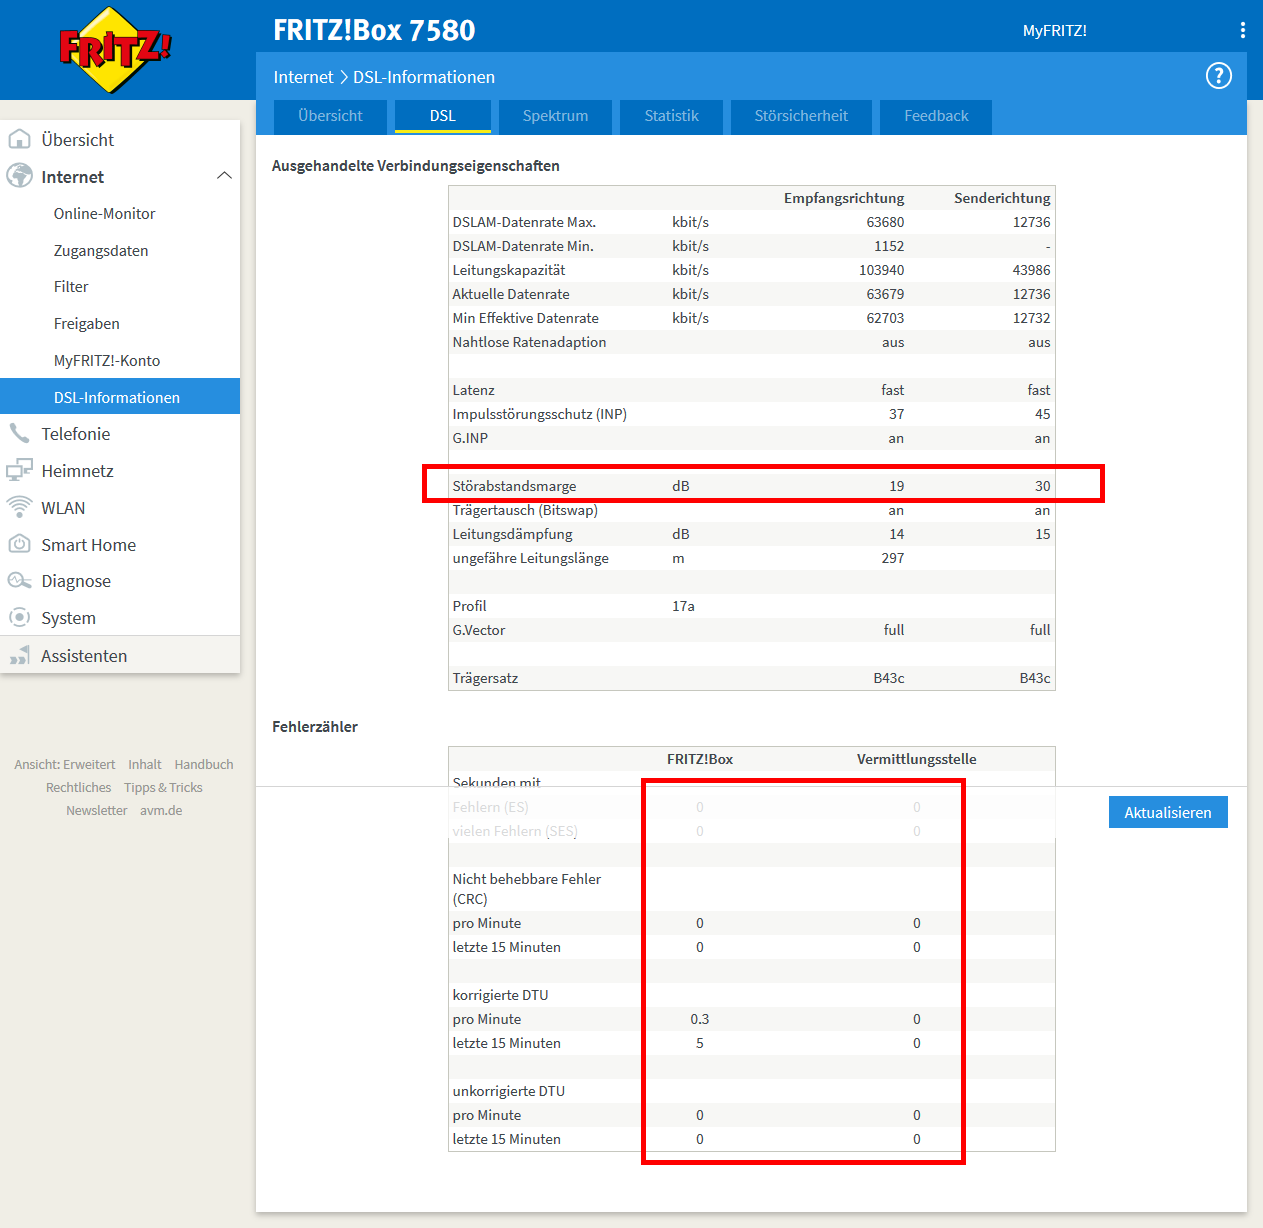This screenshot has width=1263, height=1228.
Task: Open Heimnetz via its network icon
Action: coord(20,470)
